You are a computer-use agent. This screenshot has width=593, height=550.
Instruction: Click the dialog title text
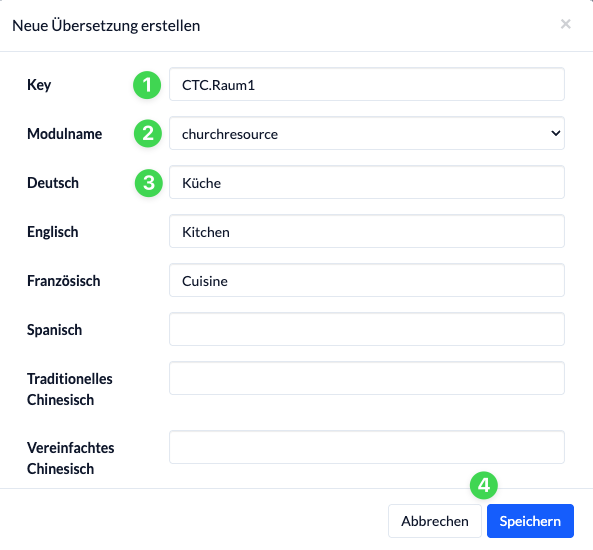(106, 26)
